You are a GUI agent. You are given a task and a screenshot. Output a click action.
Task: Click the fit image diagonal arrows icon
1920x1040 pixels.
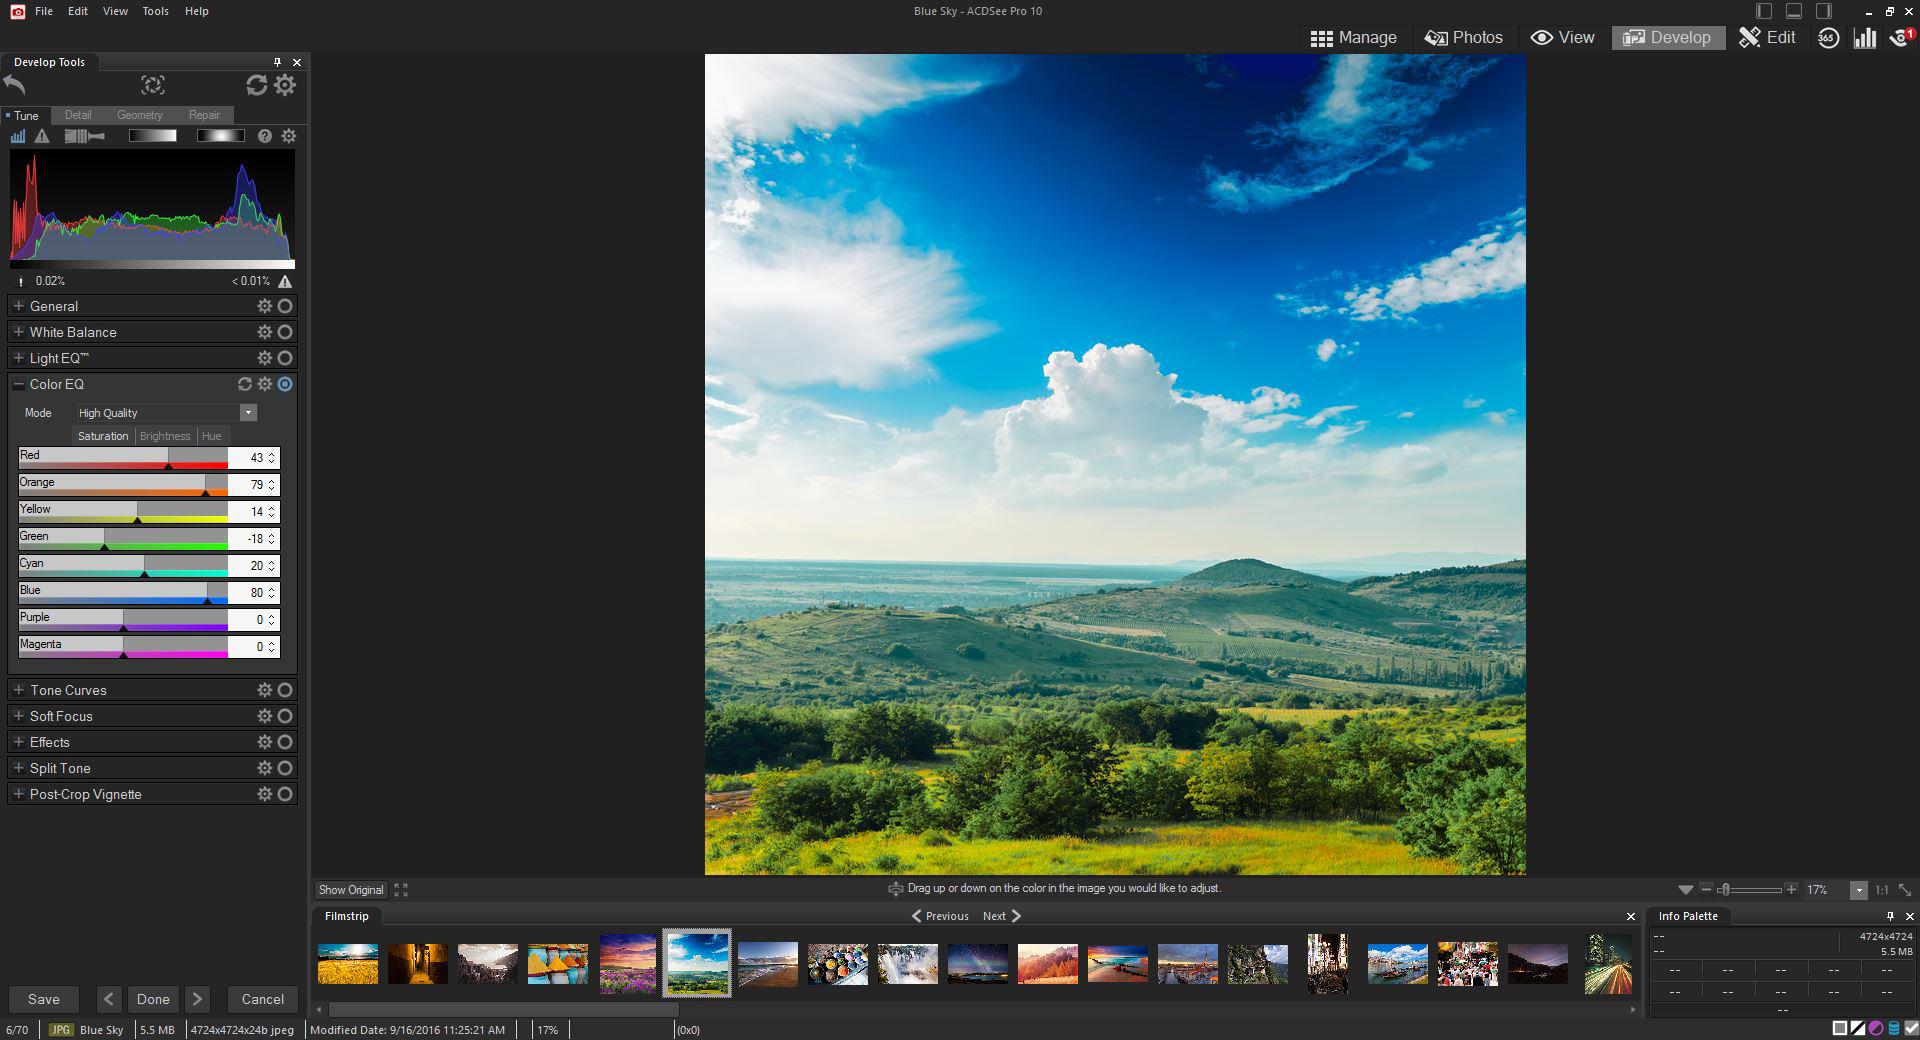[x=1905, y=890]
